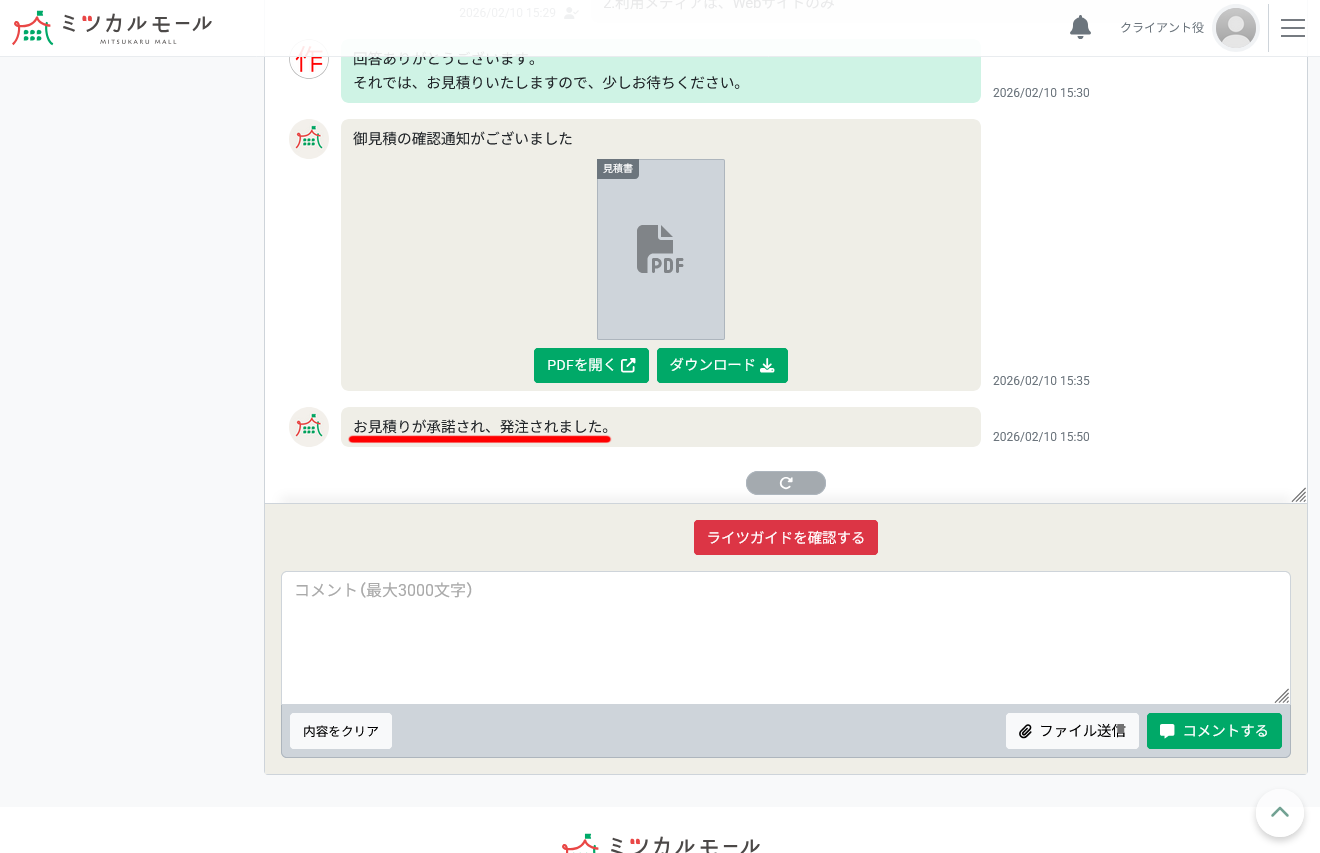Viewport: 1320px width, 853px height.
Task: Click the クライアント役 profile avatar
Action: pos(1236,28)
